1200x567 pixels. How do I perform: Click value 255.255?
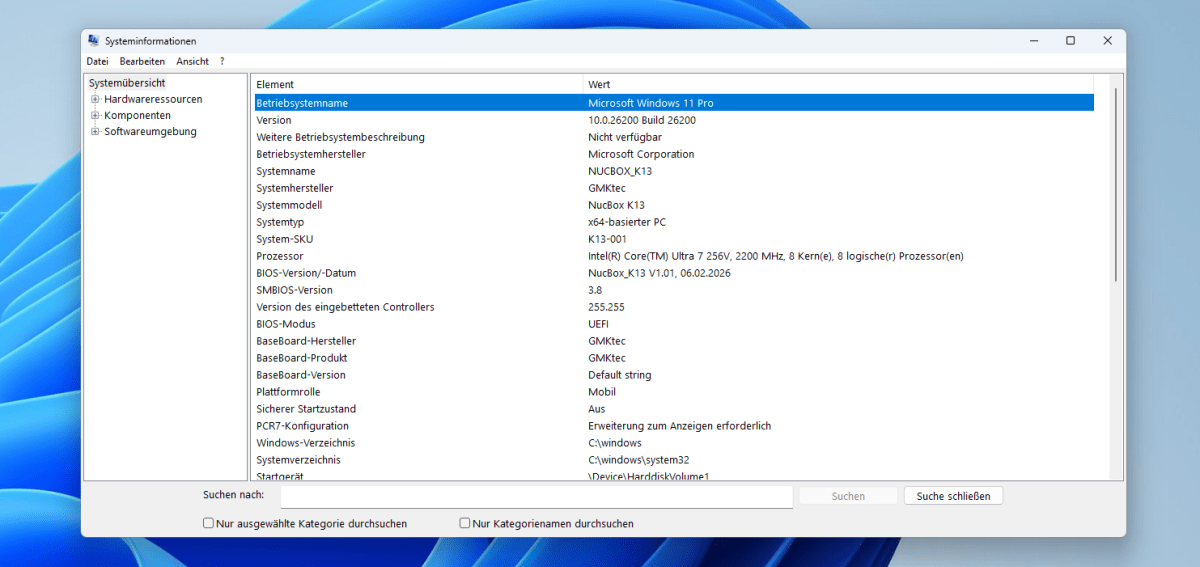pos(606,307)
